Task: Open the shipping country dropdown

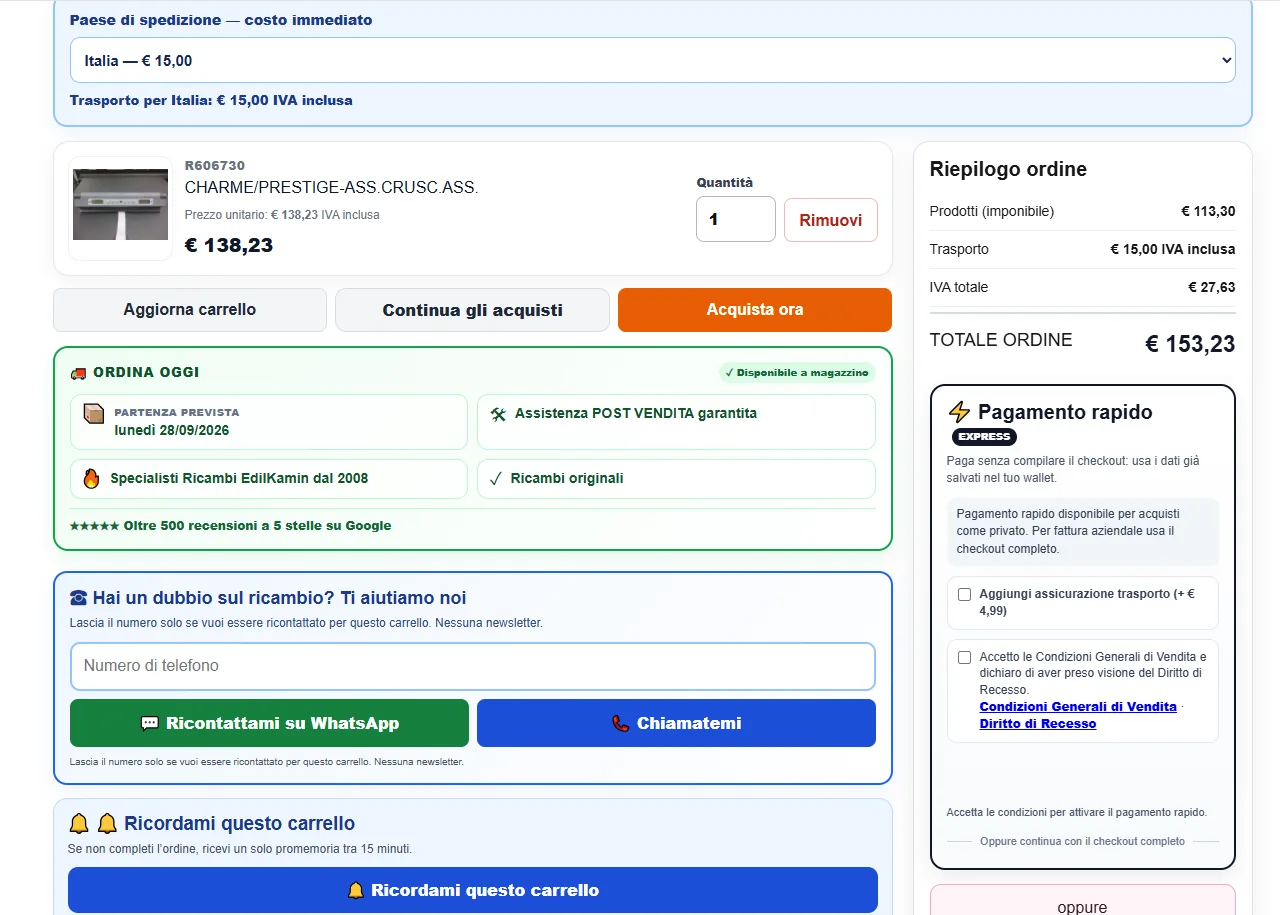Action: (x=652, y=60)
